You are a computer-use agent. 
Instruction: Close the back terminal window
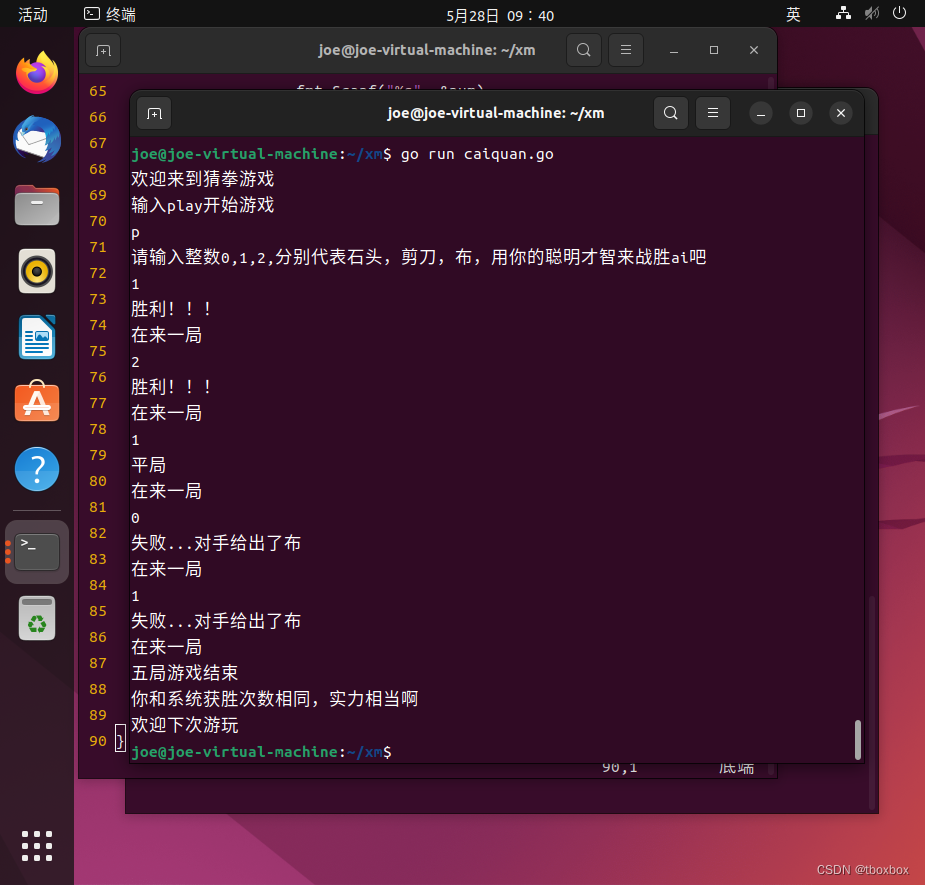[x=754, y=51]
